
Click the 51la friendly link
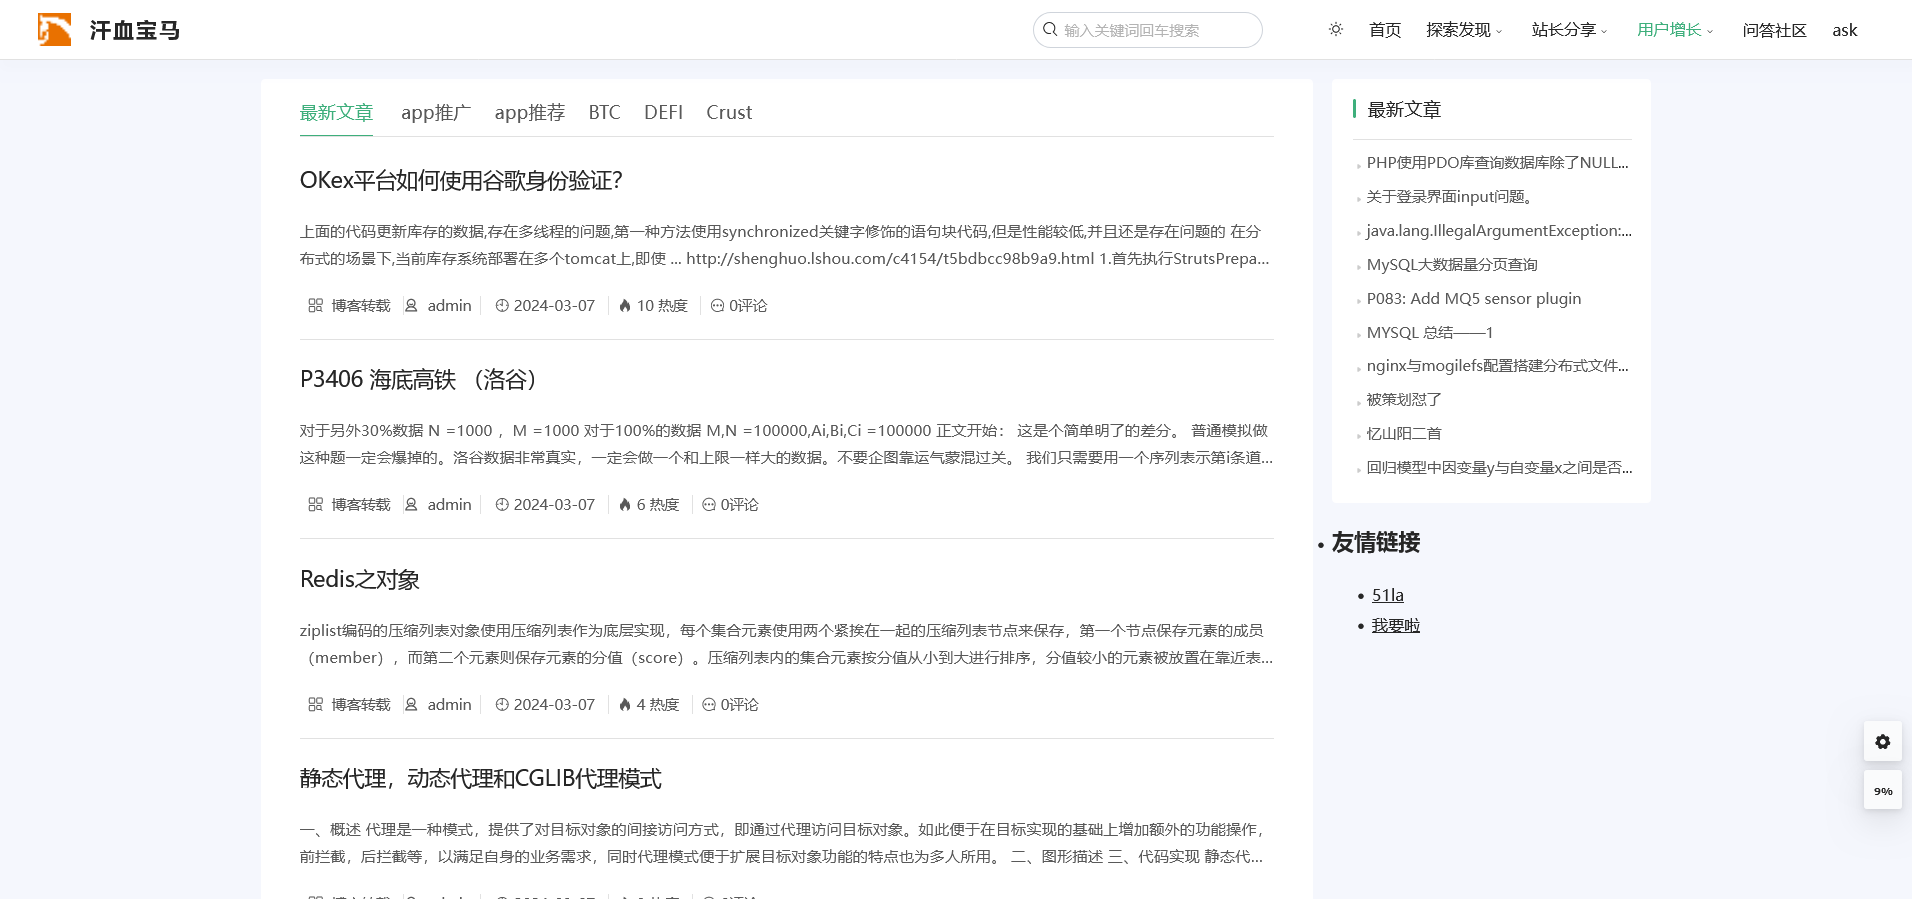(1388, 595)
